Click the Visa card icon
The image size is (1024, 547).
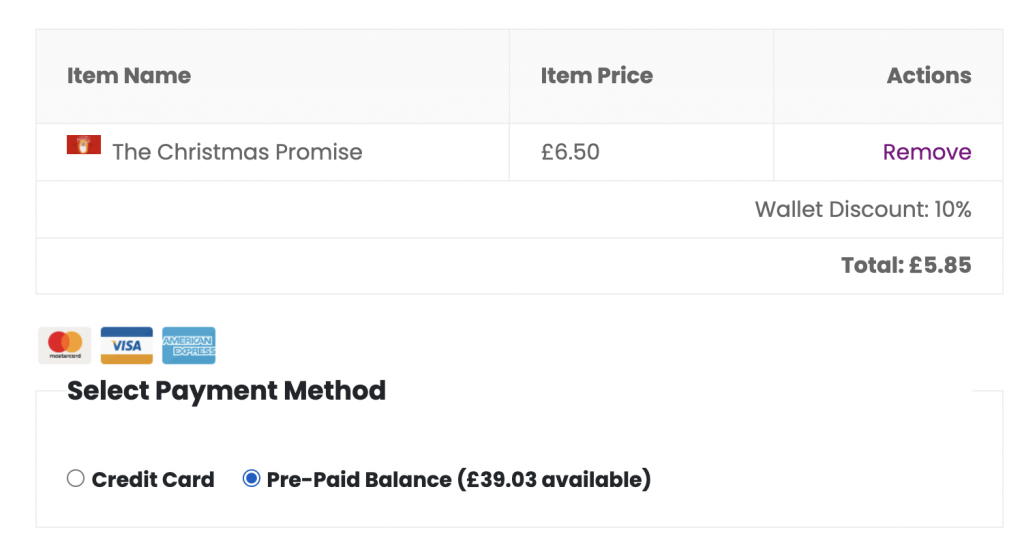(x=127, y=345)
